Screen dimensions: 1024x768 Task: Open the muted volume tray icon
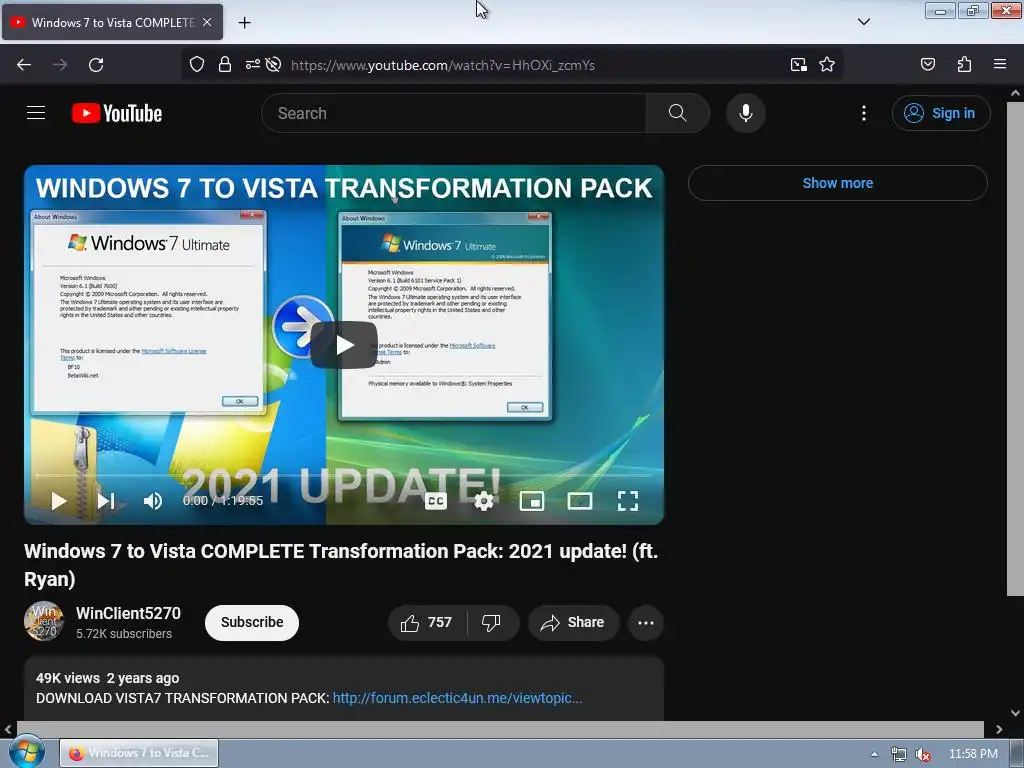pos(923,754)
